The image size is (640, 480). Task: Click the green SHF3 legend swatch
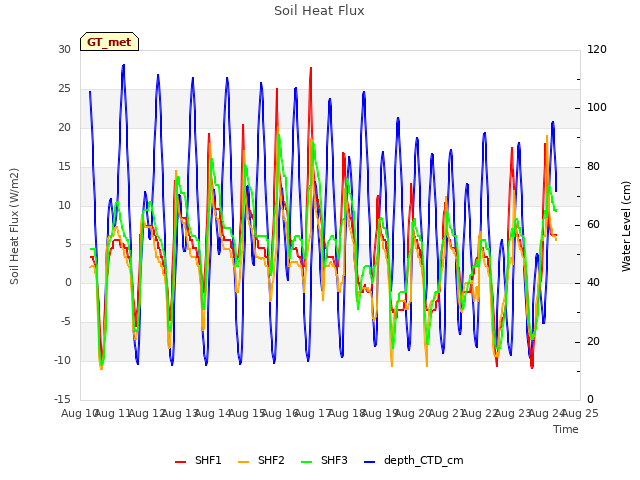[306, 462]
